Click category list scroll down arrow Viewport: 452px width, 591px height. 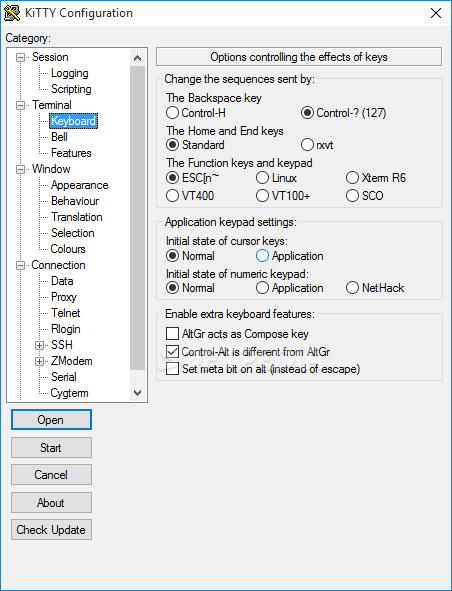138,393
